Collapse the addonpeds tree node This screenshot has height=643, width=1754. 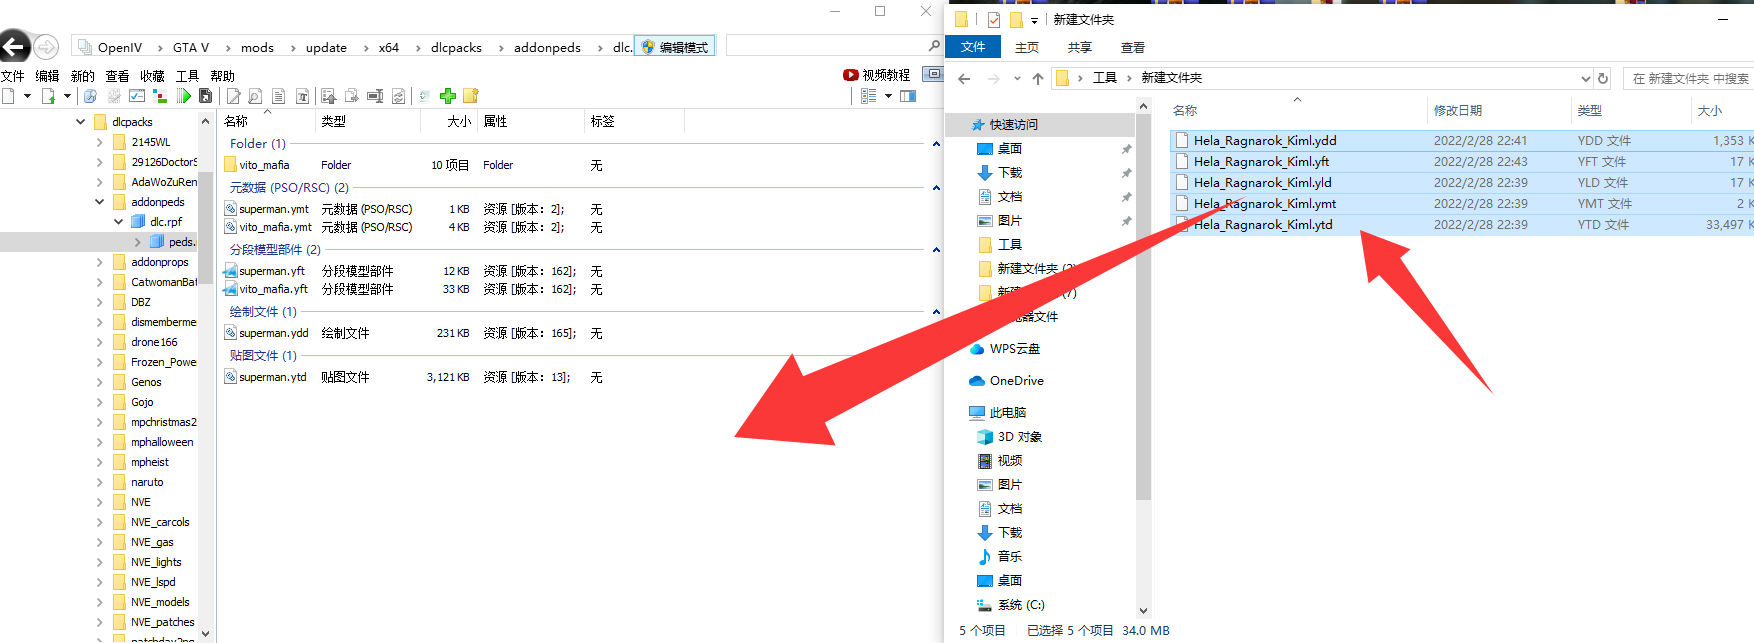pos(99,202)
